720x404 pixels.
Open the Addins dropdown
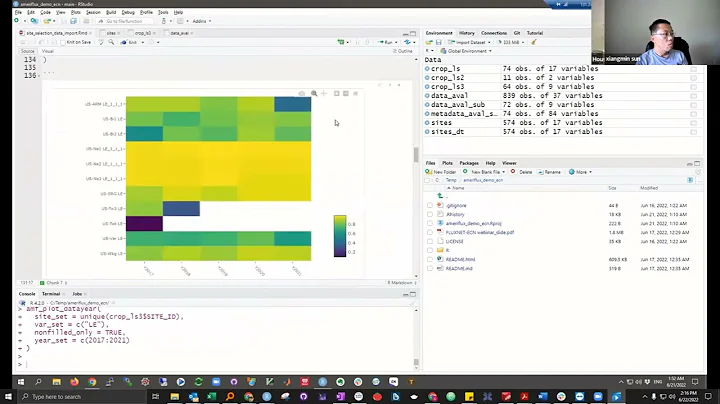click(x=202, y=21)
